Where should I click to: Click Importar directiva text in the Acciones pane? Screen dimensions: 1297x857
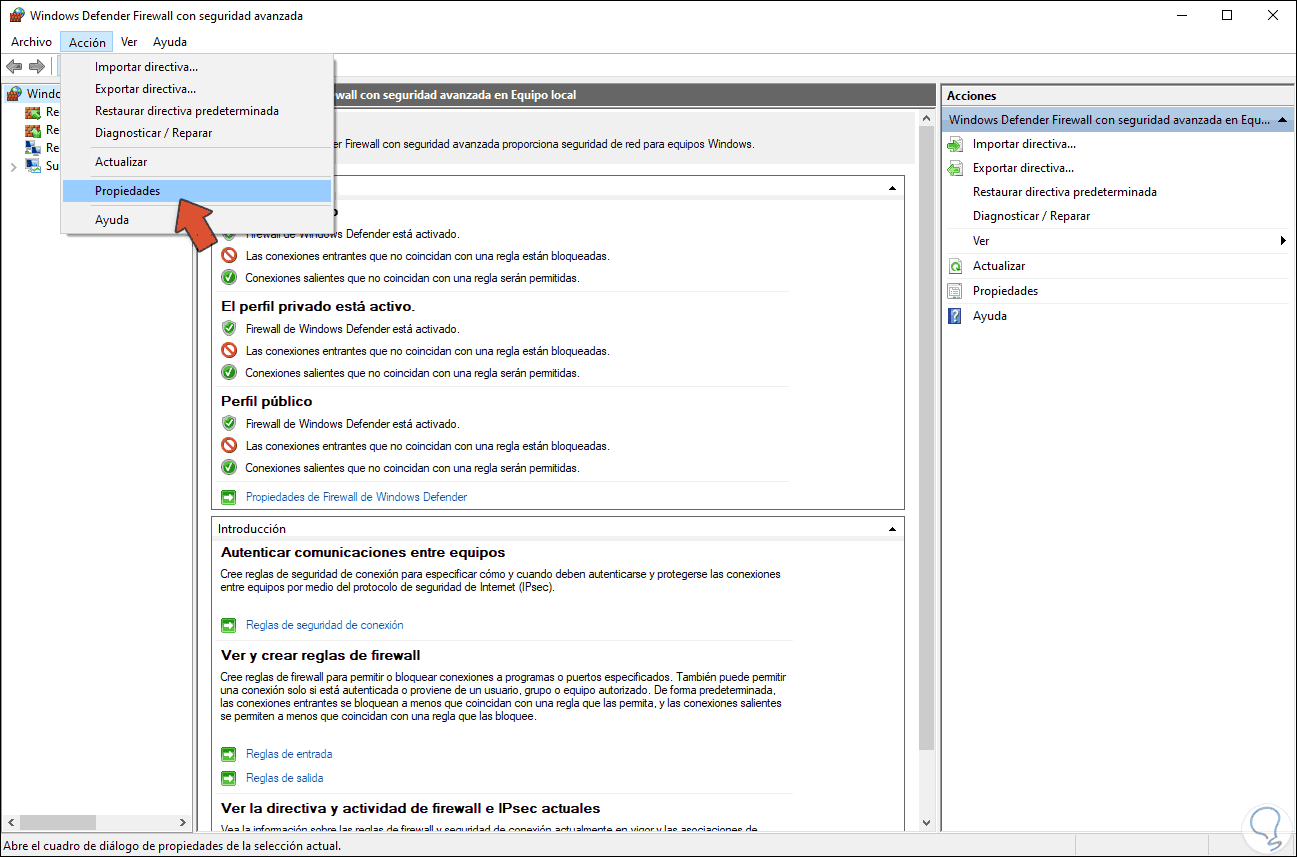pyautogui.click(x=1024, y=144)
